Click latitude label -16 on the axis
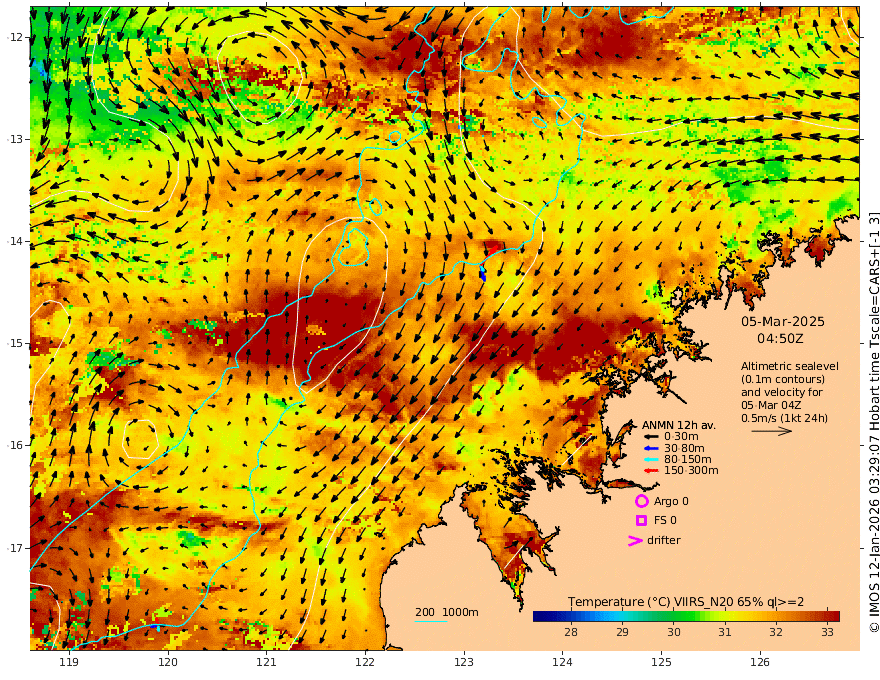 [x=15, y=445]
